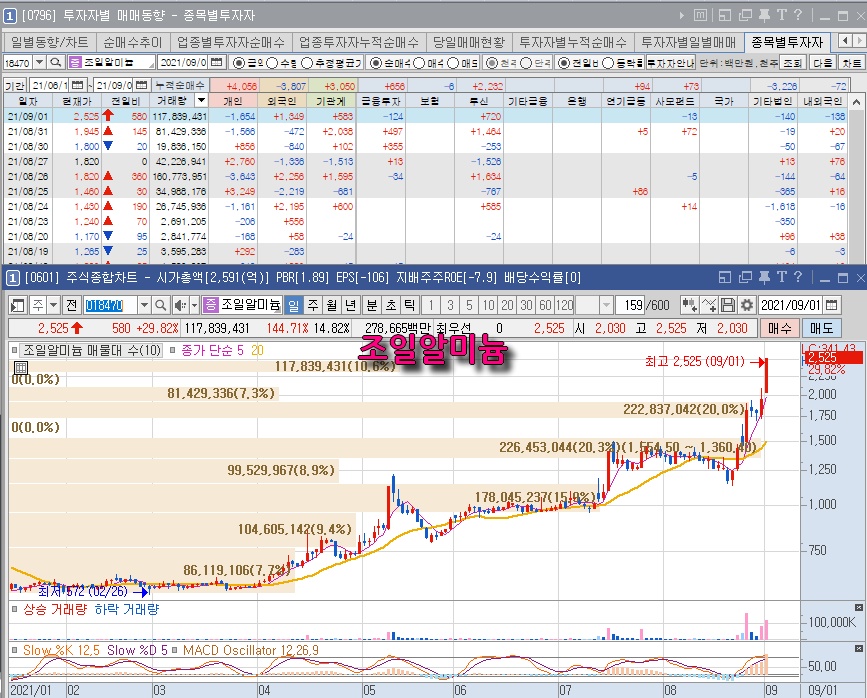
Task: Open chart settings gear icon
Action: [x=746, y=305]
